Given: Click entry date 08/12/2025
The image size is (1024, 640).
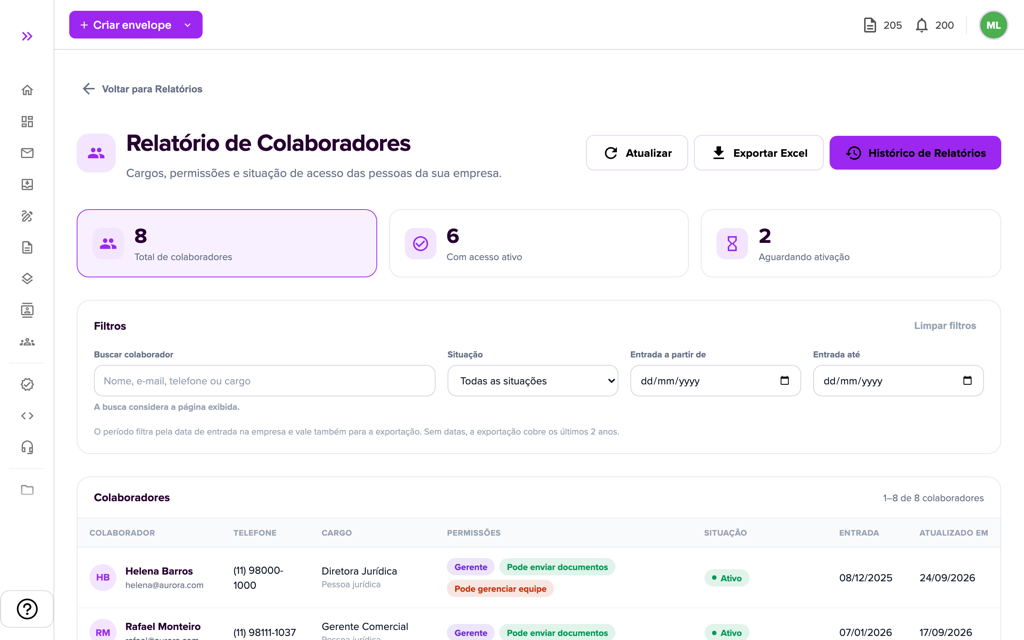Looking at the screenshot, I should (865, 577).
